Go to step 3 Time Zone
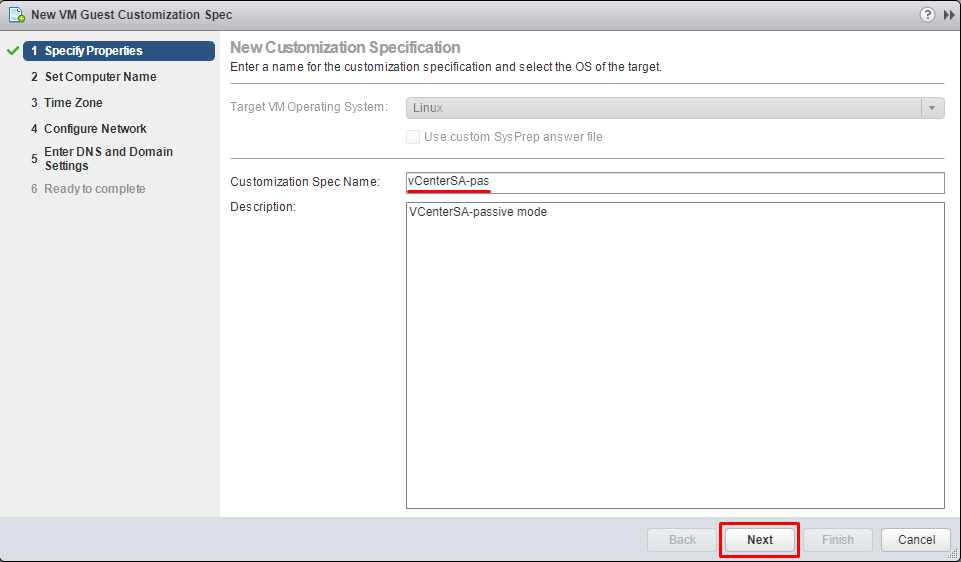961x562 pixels. coord(67,102)
